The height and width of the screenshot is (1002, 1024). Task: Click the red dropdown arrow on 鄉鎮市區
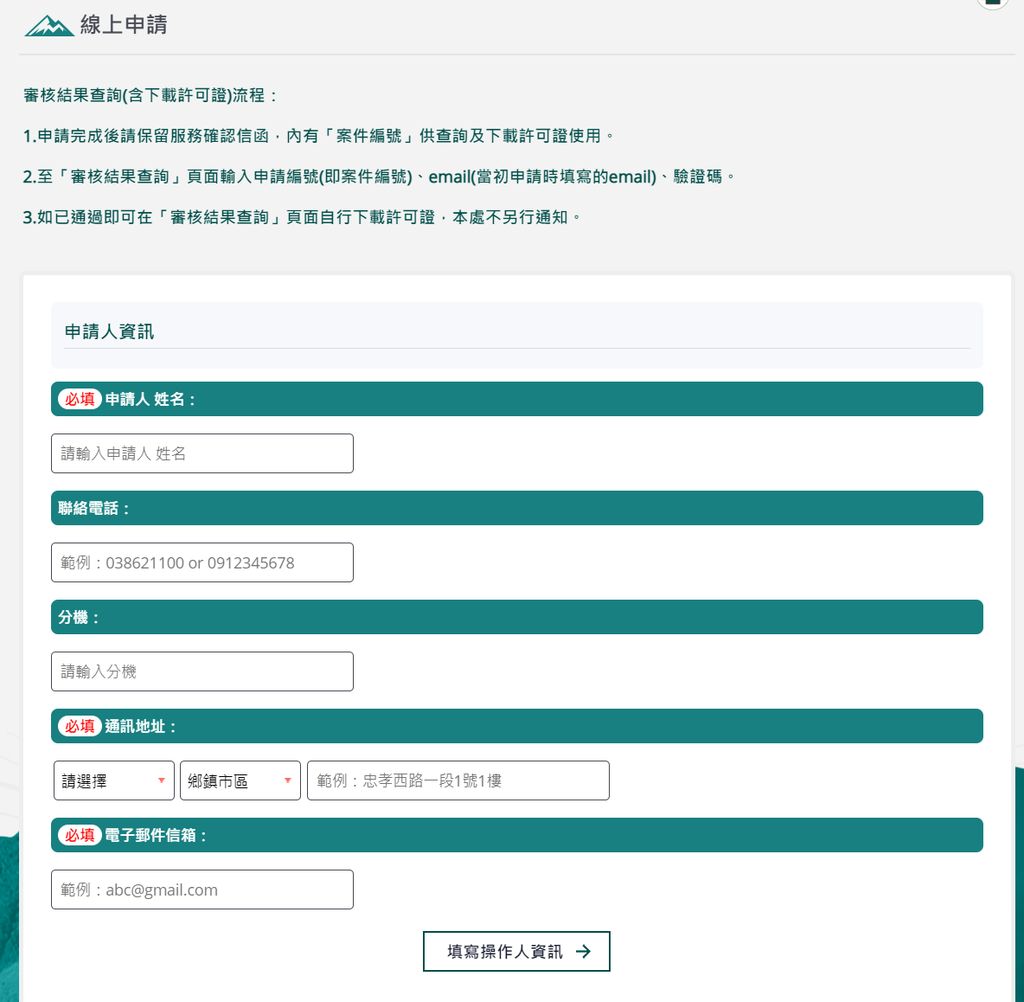(x=288, y=780)
